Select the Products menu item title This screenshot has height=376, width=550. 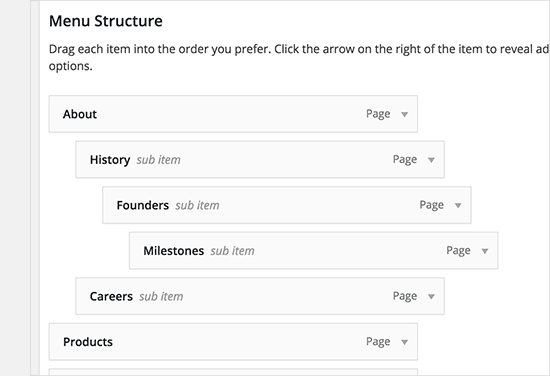point(88,342)
